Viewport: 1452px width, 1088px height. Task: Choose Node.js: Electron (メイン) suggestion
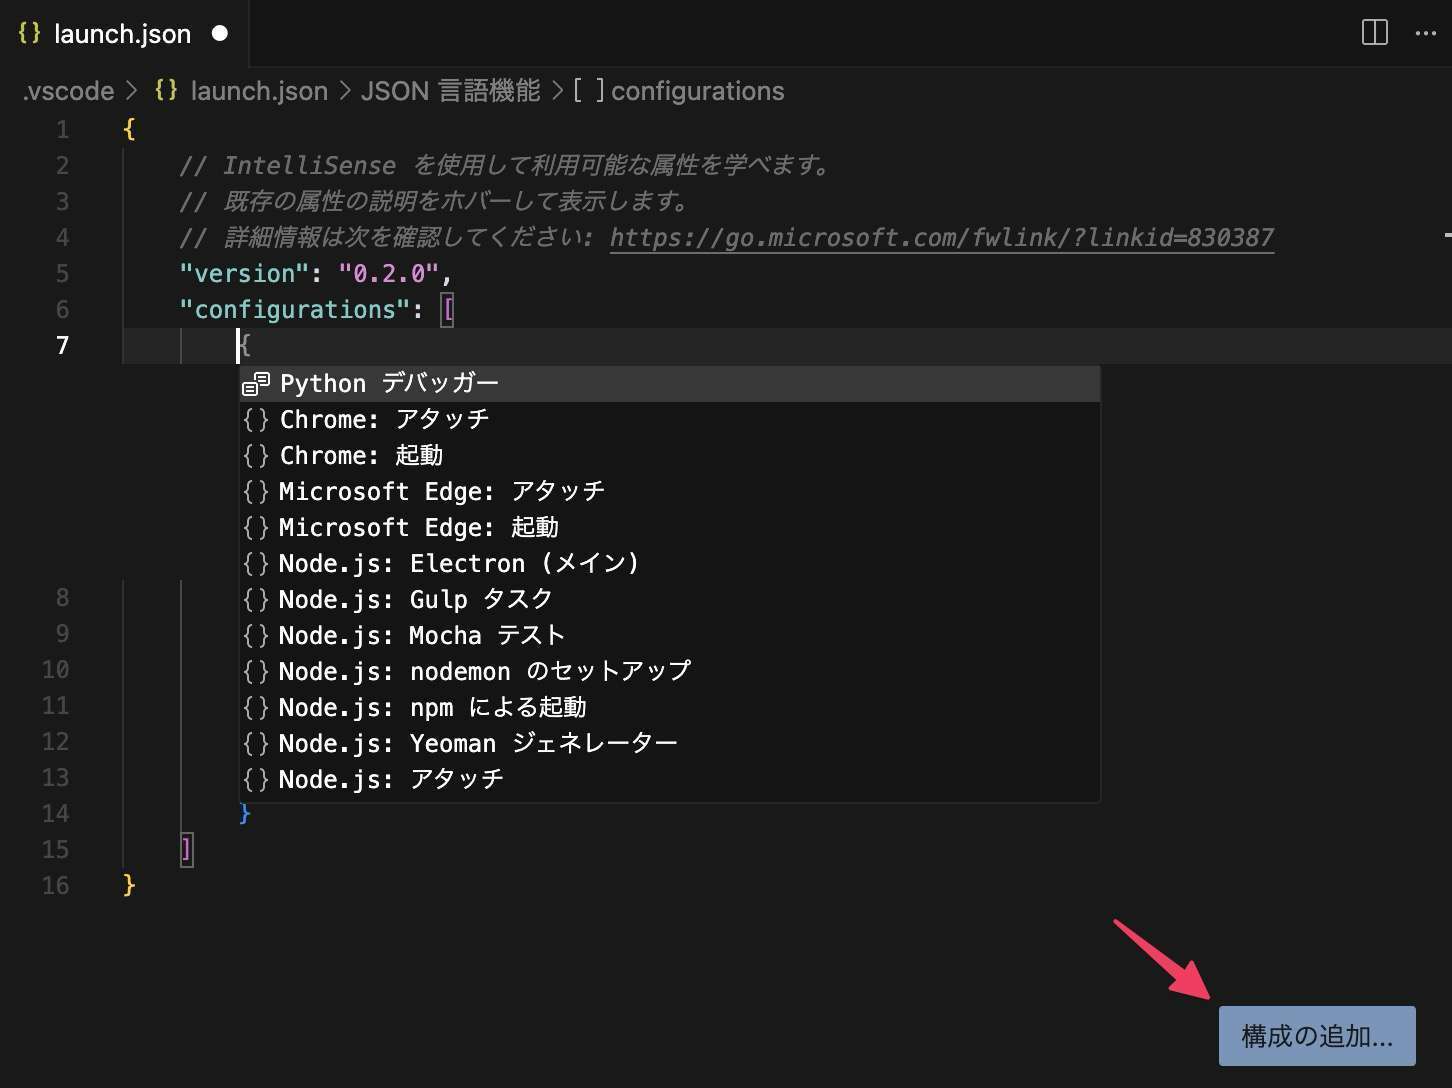pos(670,564)
